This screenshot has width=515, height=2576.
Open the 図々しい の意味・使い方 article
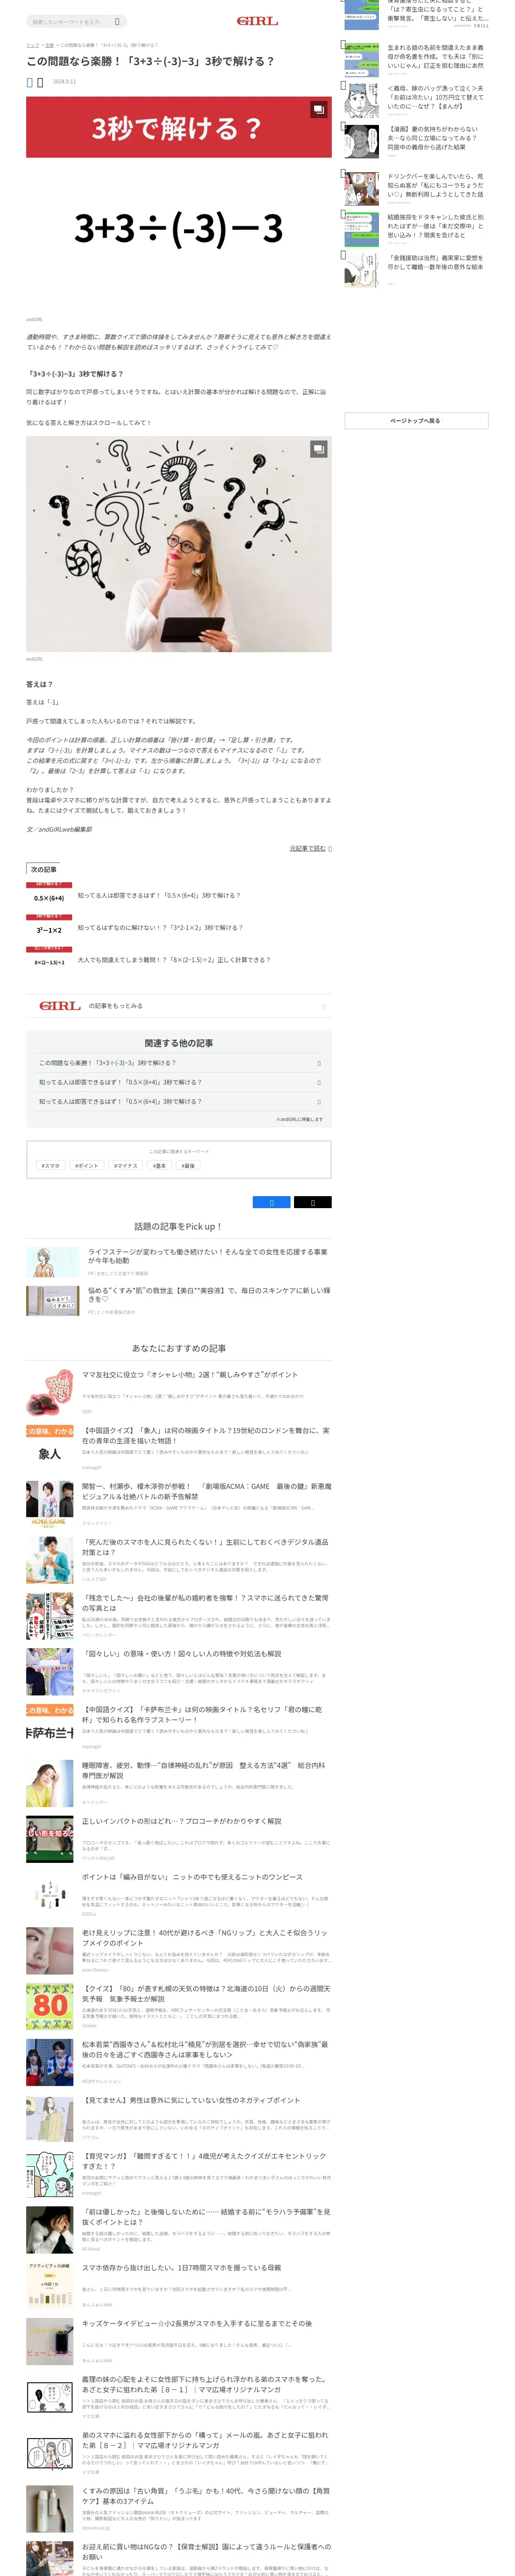181,1654
